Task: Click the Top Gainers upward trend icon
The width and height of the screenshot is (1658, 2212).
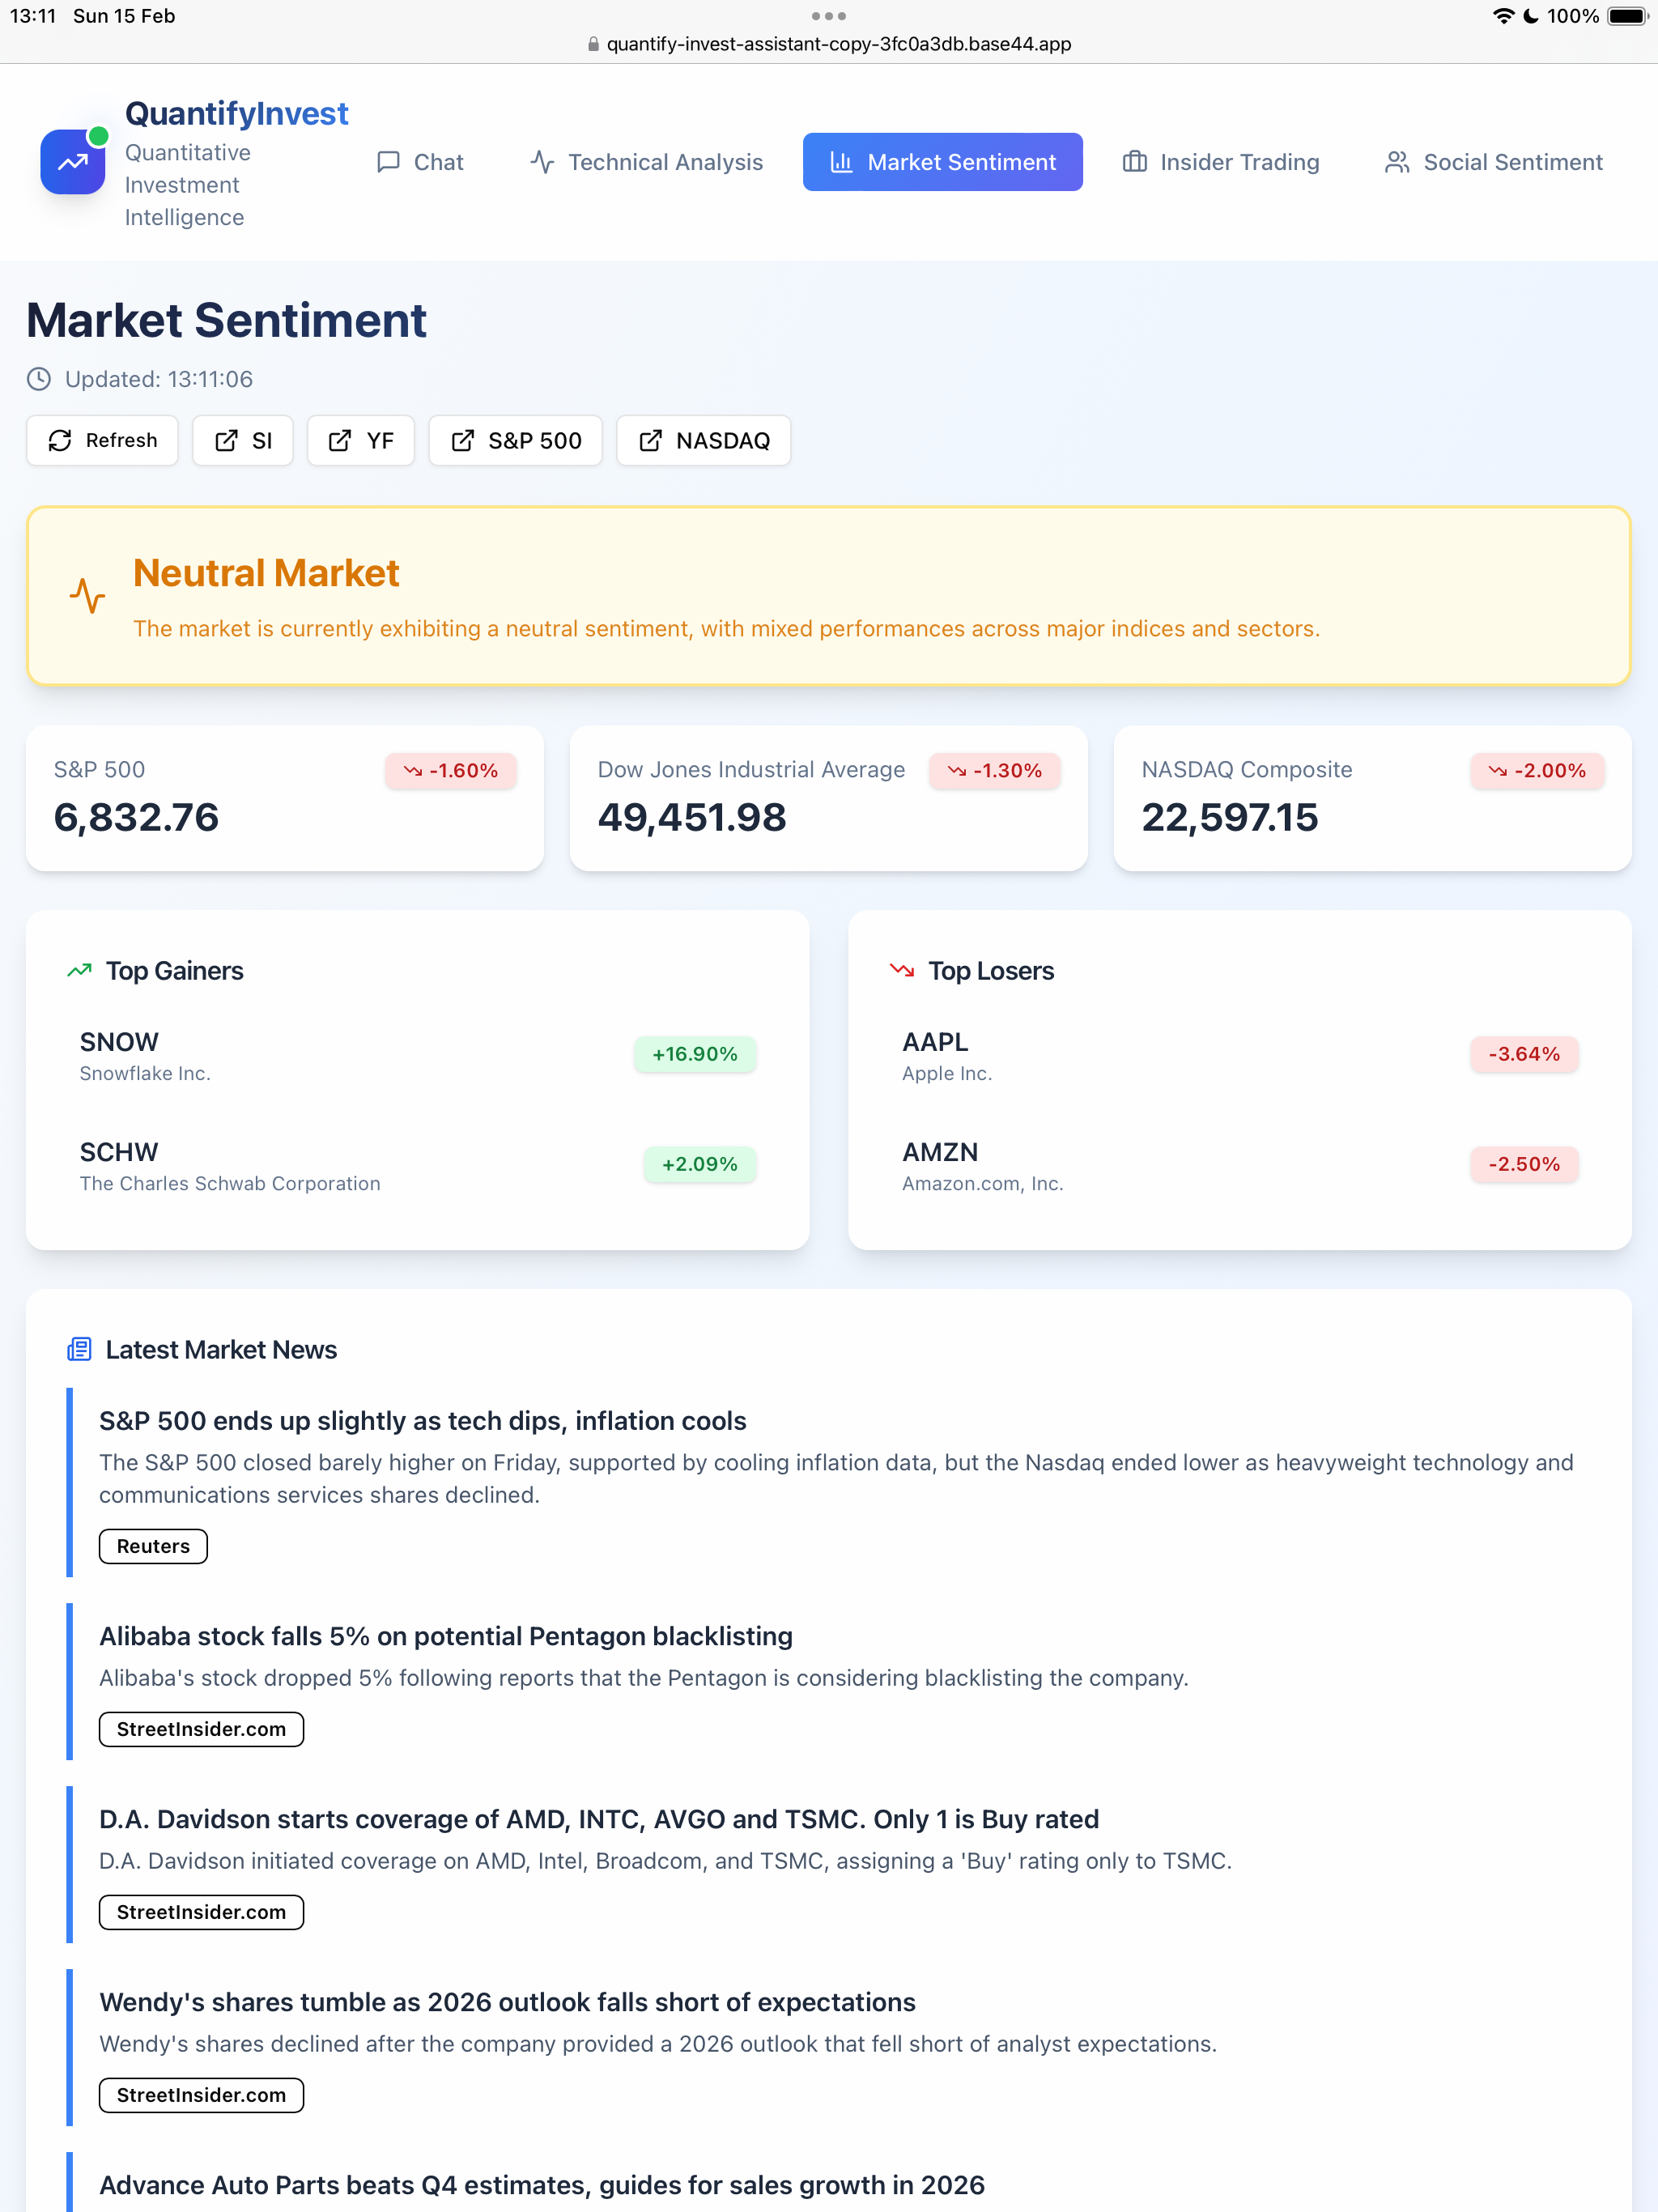Action: coord(79,970)
